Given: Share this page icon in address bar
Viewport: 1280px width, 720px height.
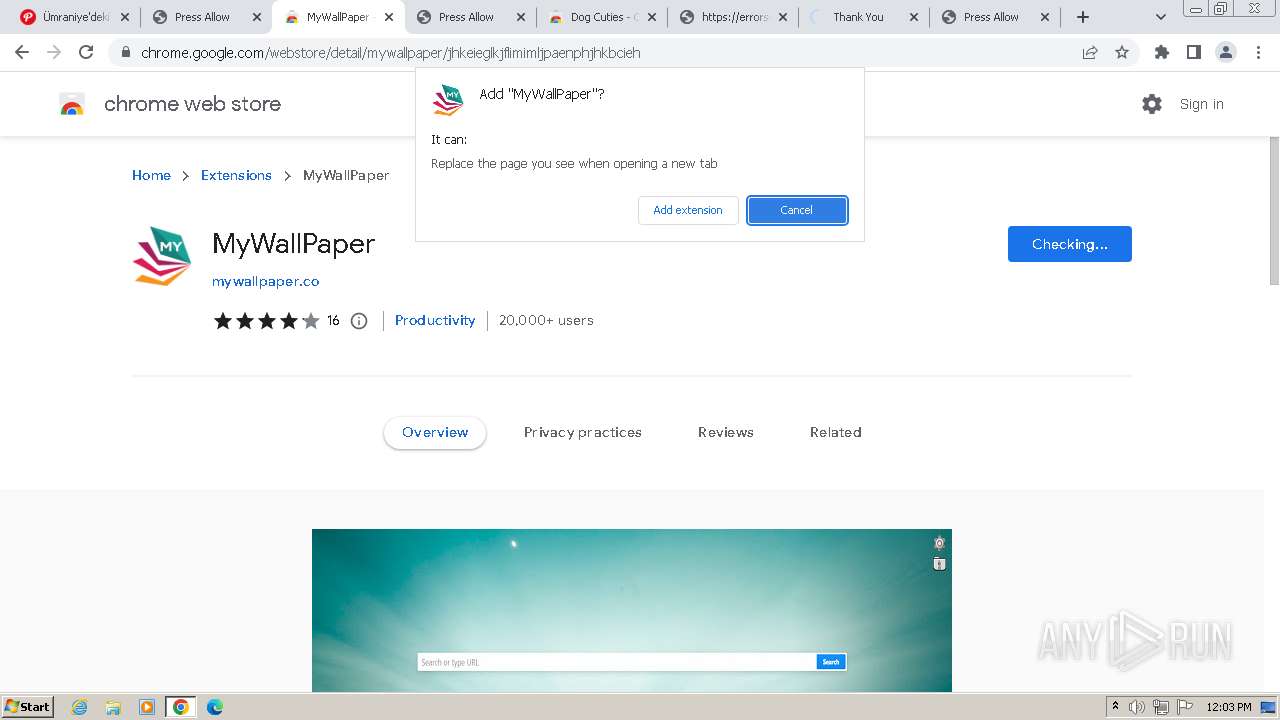Looking at the screenshot, I should [x=1090, y=52].
